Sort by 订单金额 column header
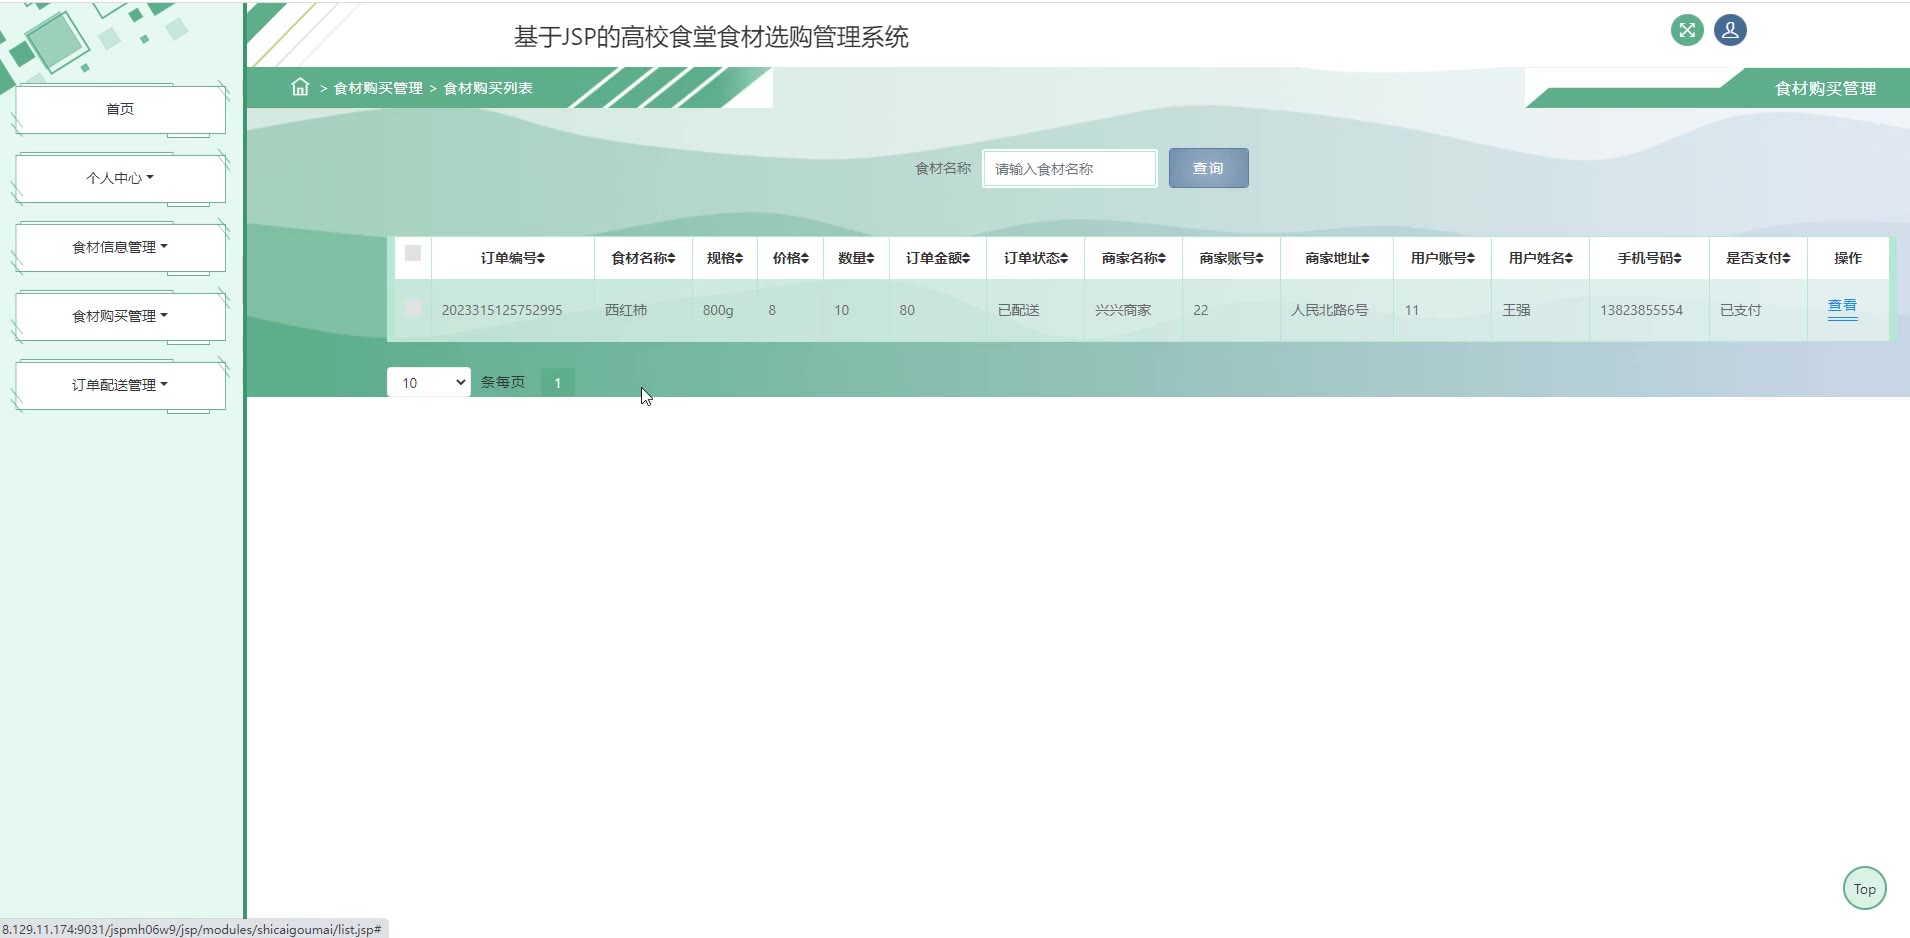The width and height of the screenshot is (1910, 938). coord(938,258)
